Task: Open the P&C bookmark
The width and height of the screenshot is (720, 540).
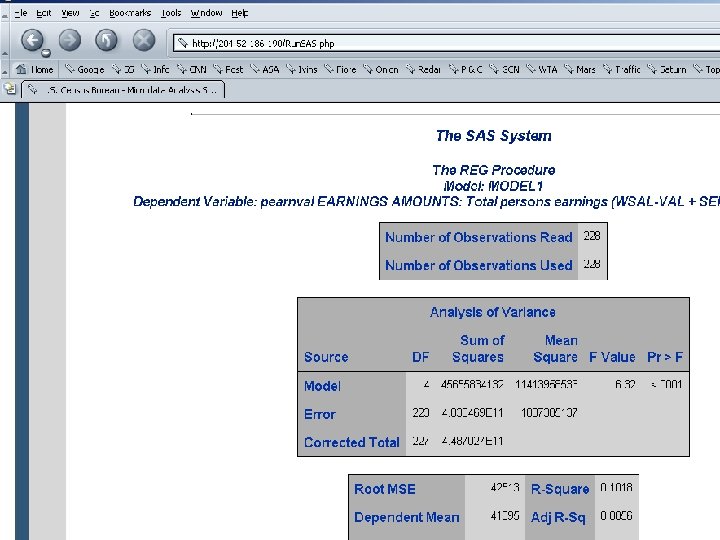Action: (x=466, y=69)
